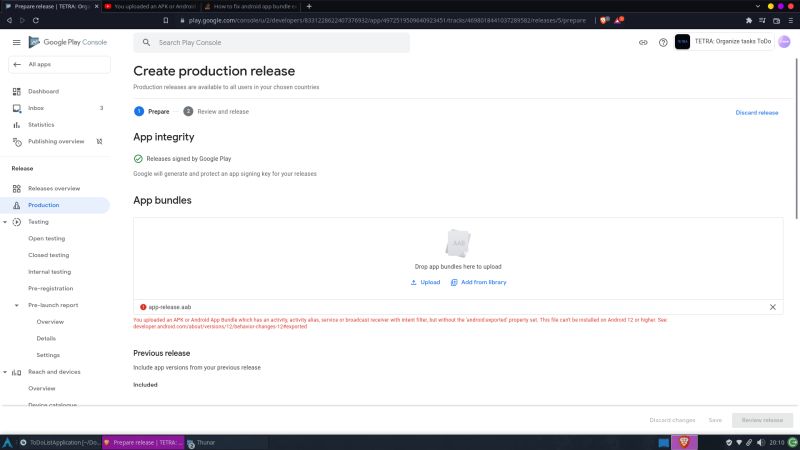Viewport: 800px width, 450px height.
Task: Open the developer.android.com error link
Action: click(x=220, y=327)
